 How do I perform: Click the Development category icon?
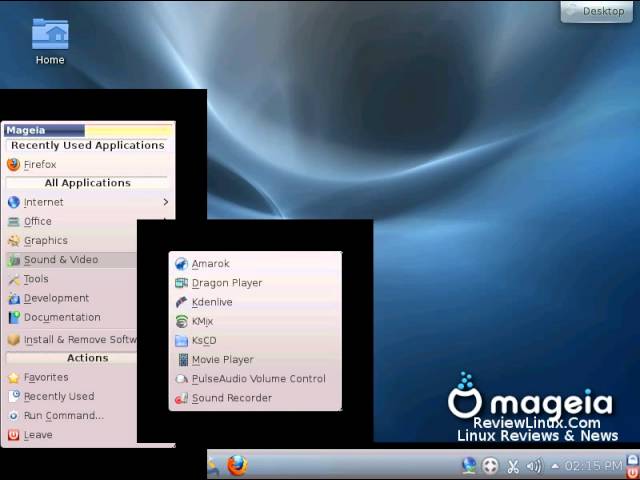[13, 298]
